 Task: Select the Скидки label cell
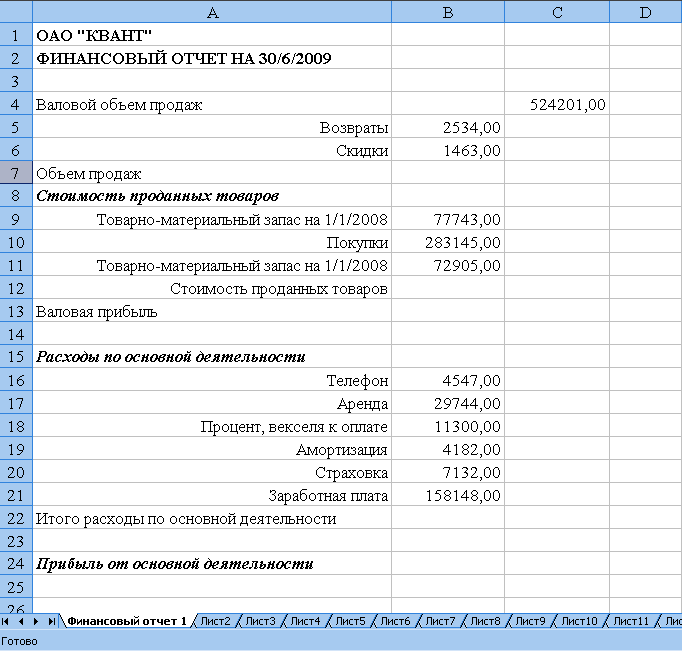click(212, 150)
